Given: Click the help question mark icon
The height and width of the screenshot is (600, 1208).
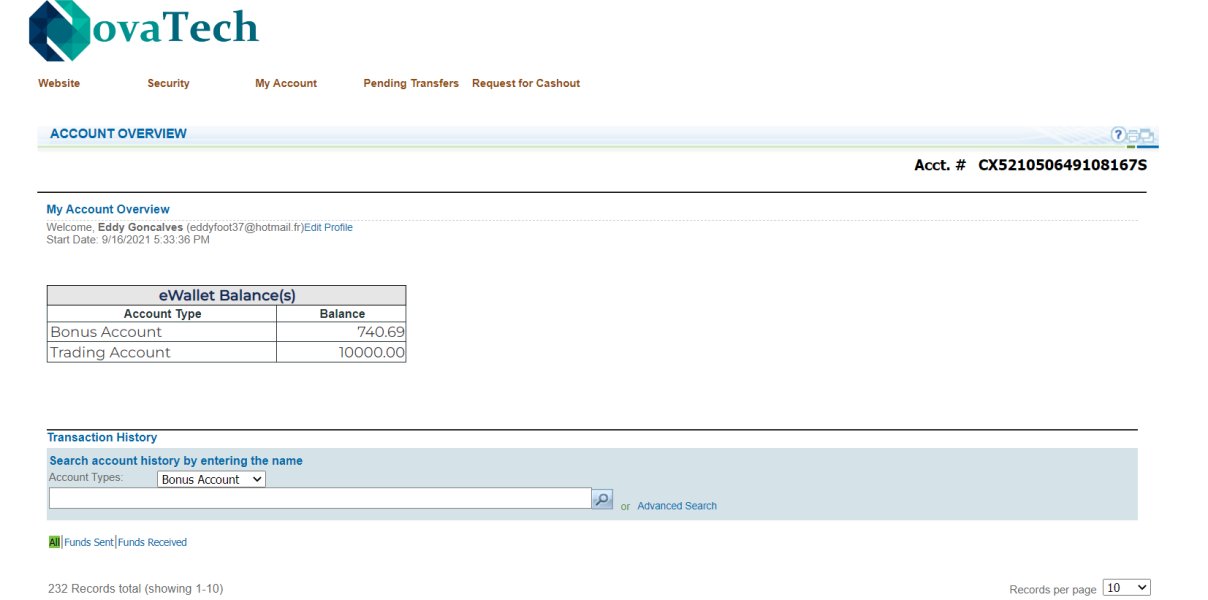Looking at the screenshot, I should point(1118,135).
